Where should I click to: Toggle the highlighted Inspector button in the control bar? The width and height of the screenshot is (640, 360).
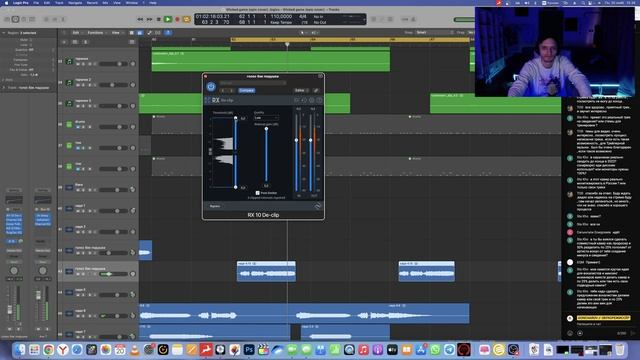pyautogui.click(x=15, y=19)
